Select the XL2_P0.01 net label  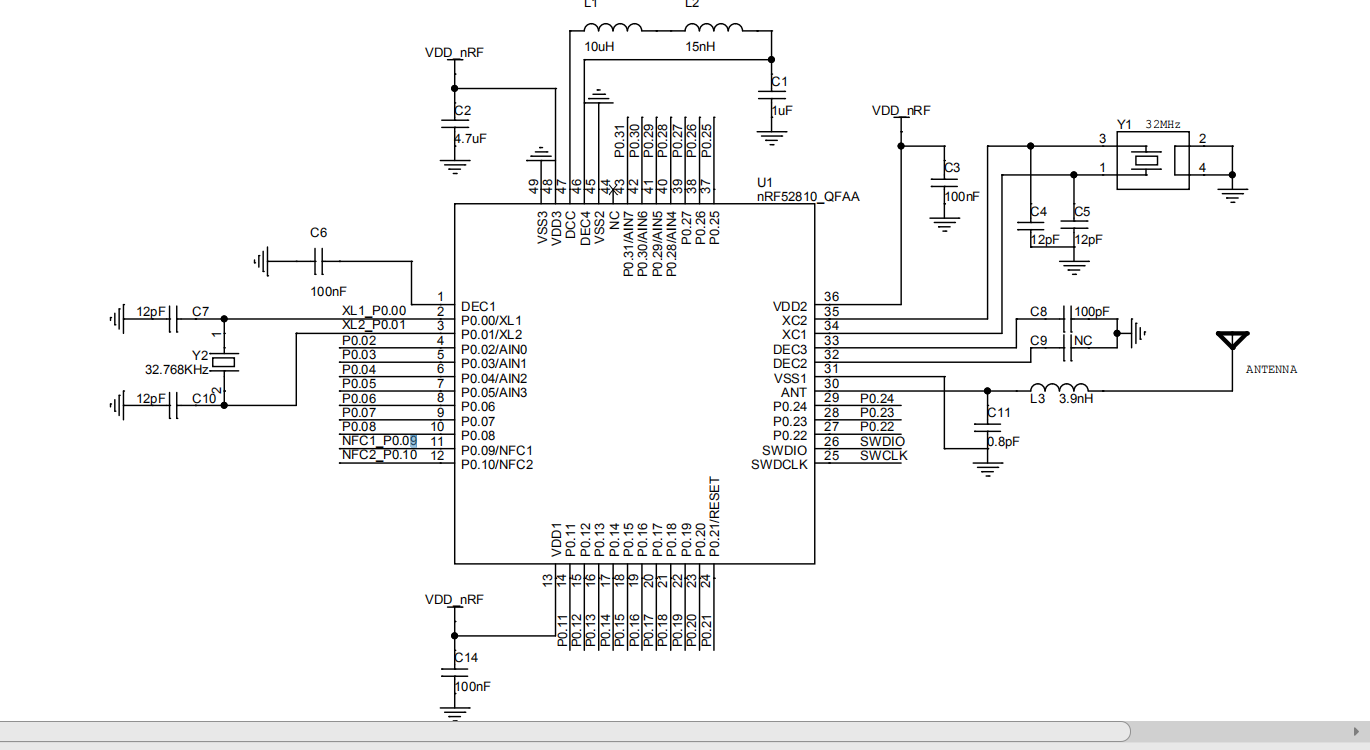click(374, 325)
